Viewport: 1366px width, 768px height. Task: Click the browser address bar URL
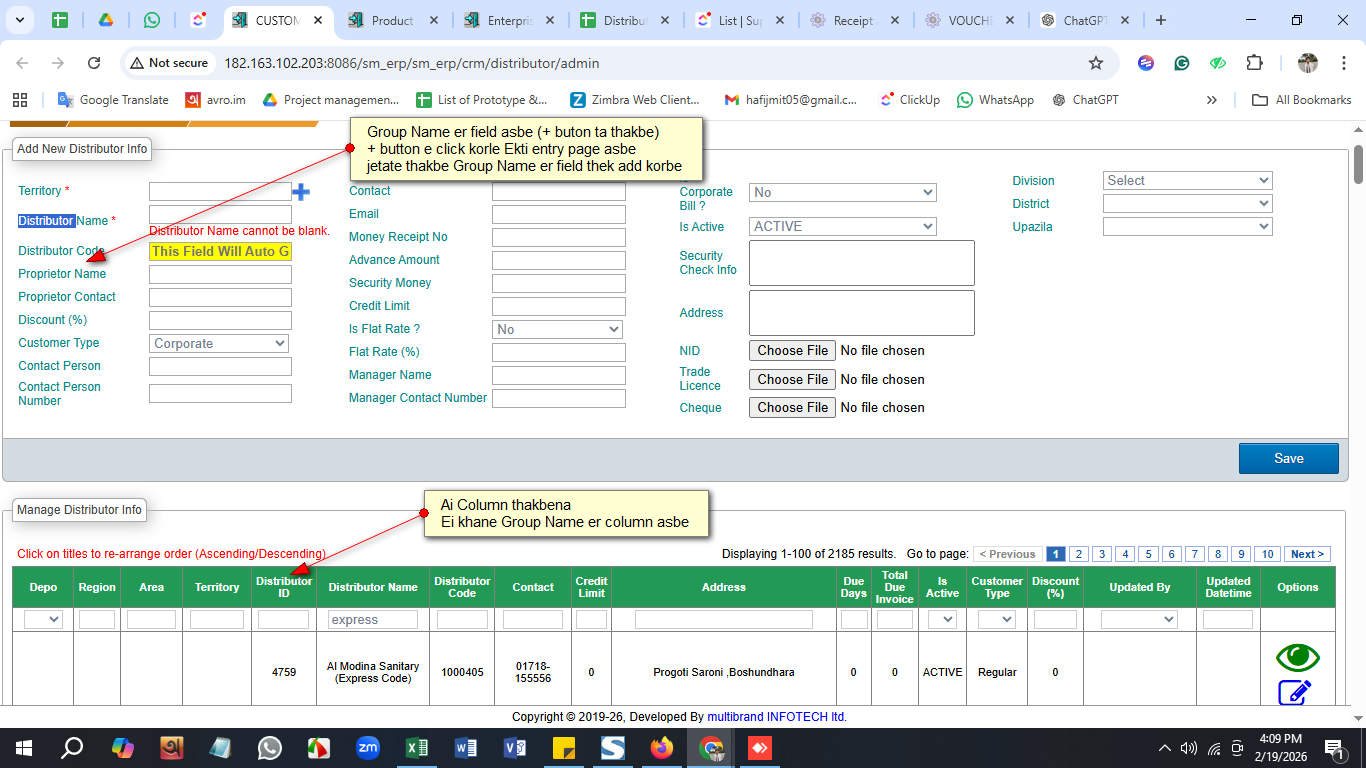click(x=412, y=63)
